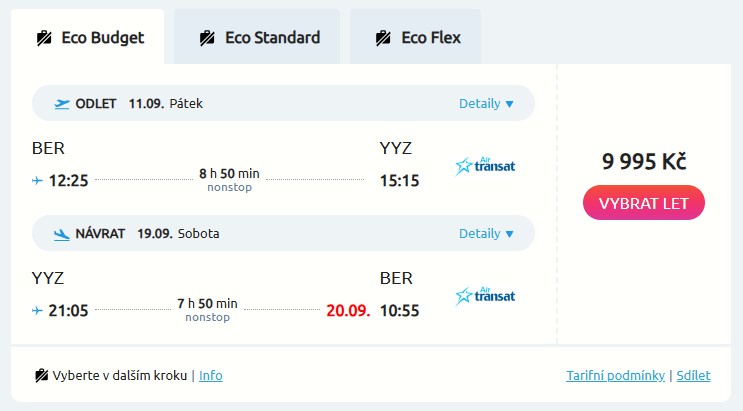
Task: Click the baggage icon on Eco Standard tab
Action: click(207, 38)
